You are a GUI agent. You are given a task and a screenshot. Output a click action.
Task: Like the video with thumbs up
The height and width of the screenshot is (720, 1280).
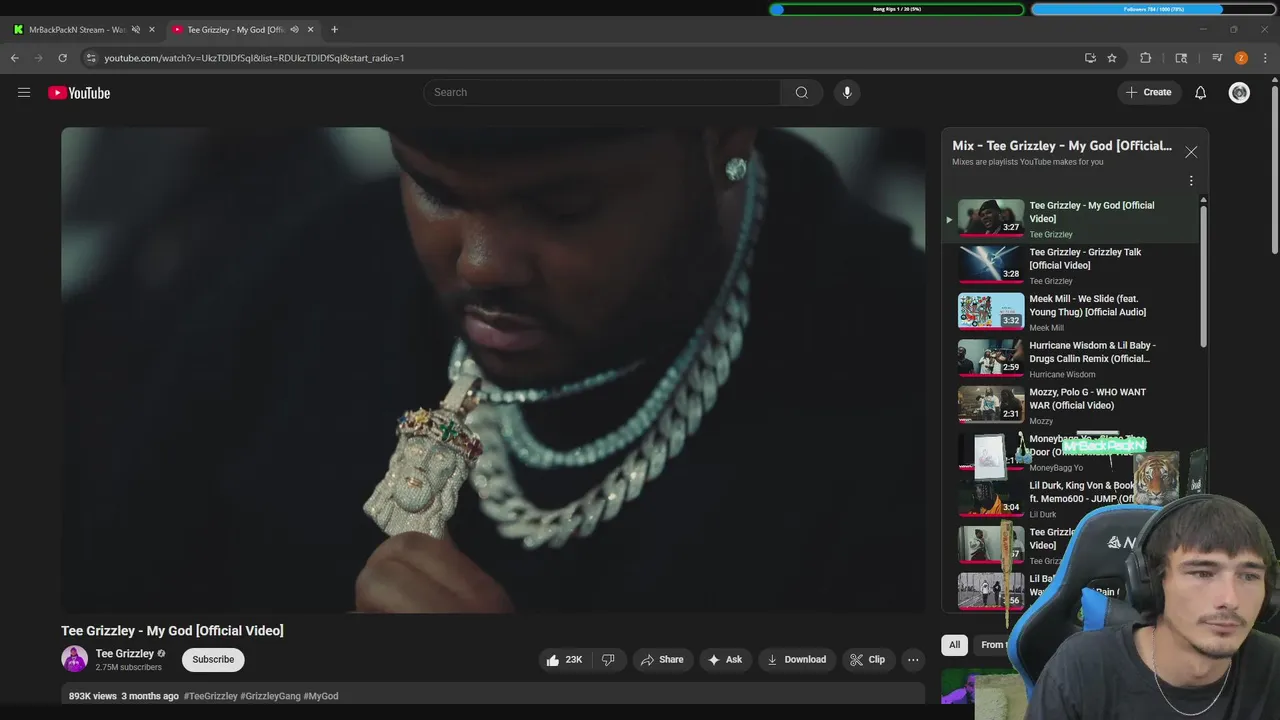click(564, 659)
